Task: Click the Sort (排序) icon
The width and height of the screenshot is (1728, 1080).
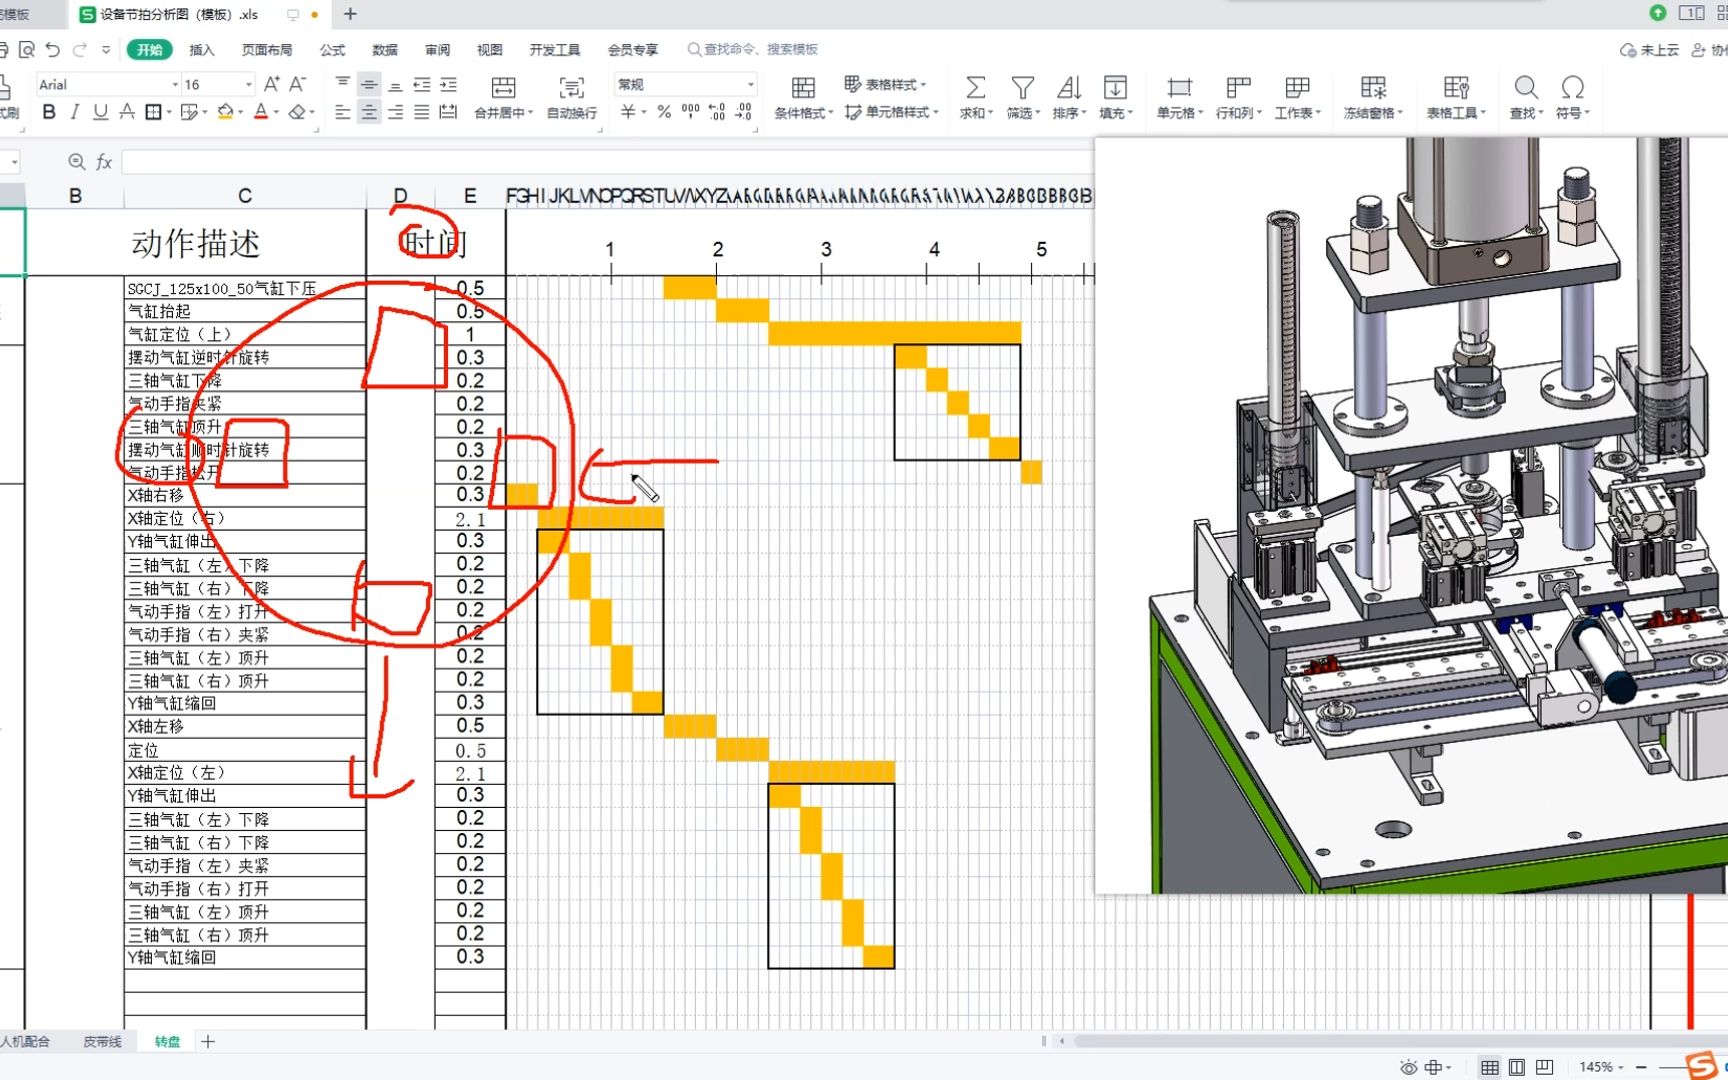Action: [1069, 88]
